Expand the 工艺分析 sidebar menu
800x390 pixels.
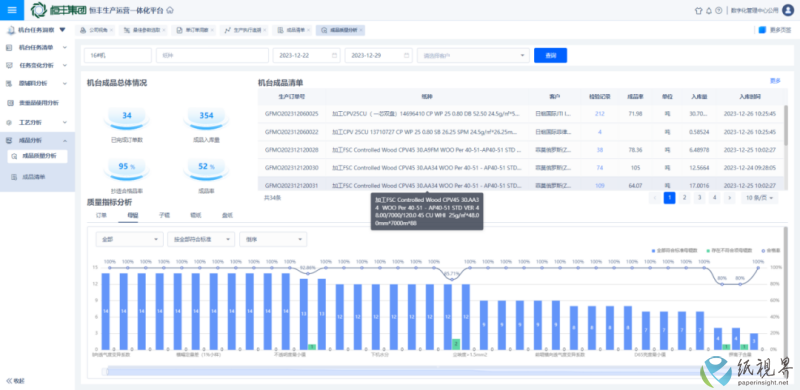coord(37,123)
